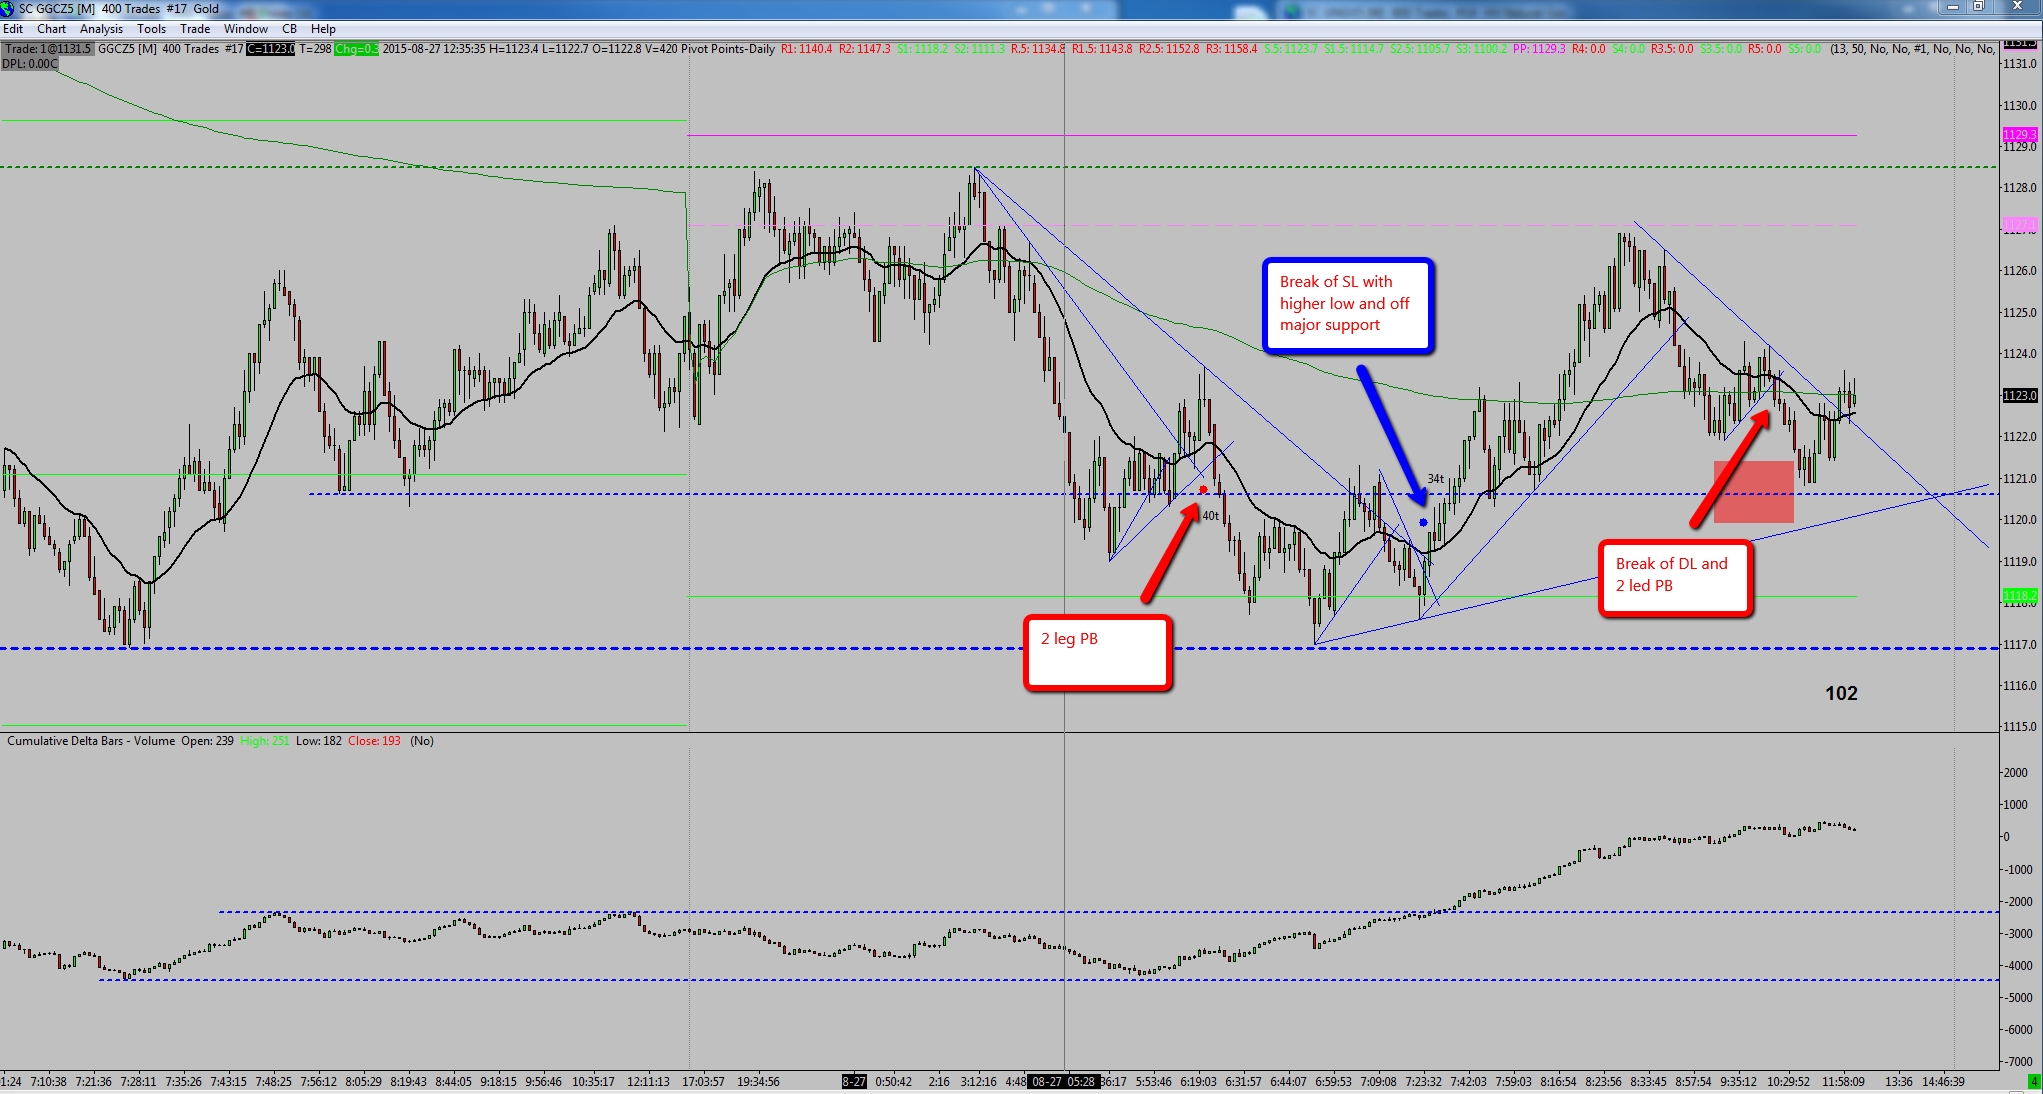The height and width of the screenshot is (1094, 2043).
Task: Click the 'Pivot Points-Daily' study label
Action: pyautogui.click(x=728, y=49)
